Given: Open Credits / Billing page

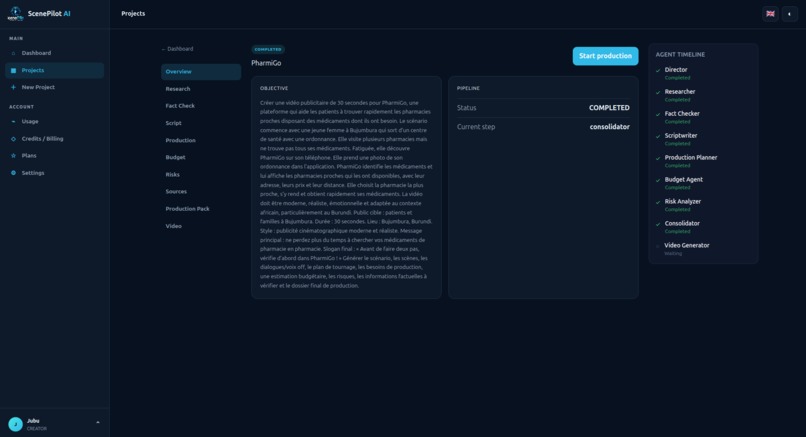Looking at the screenshot, I should pyautogui.click(x=54, y=139).
